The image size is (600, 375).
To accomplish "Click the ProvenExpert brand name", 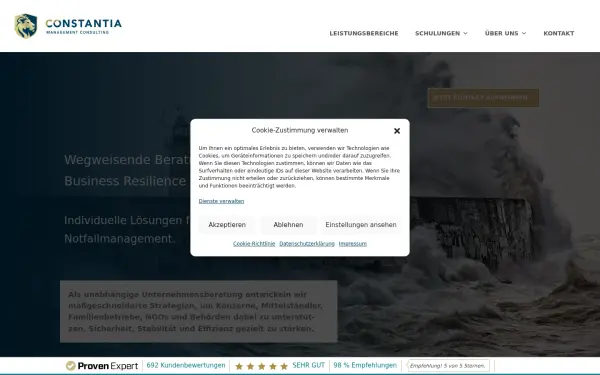I will [108, 366].
